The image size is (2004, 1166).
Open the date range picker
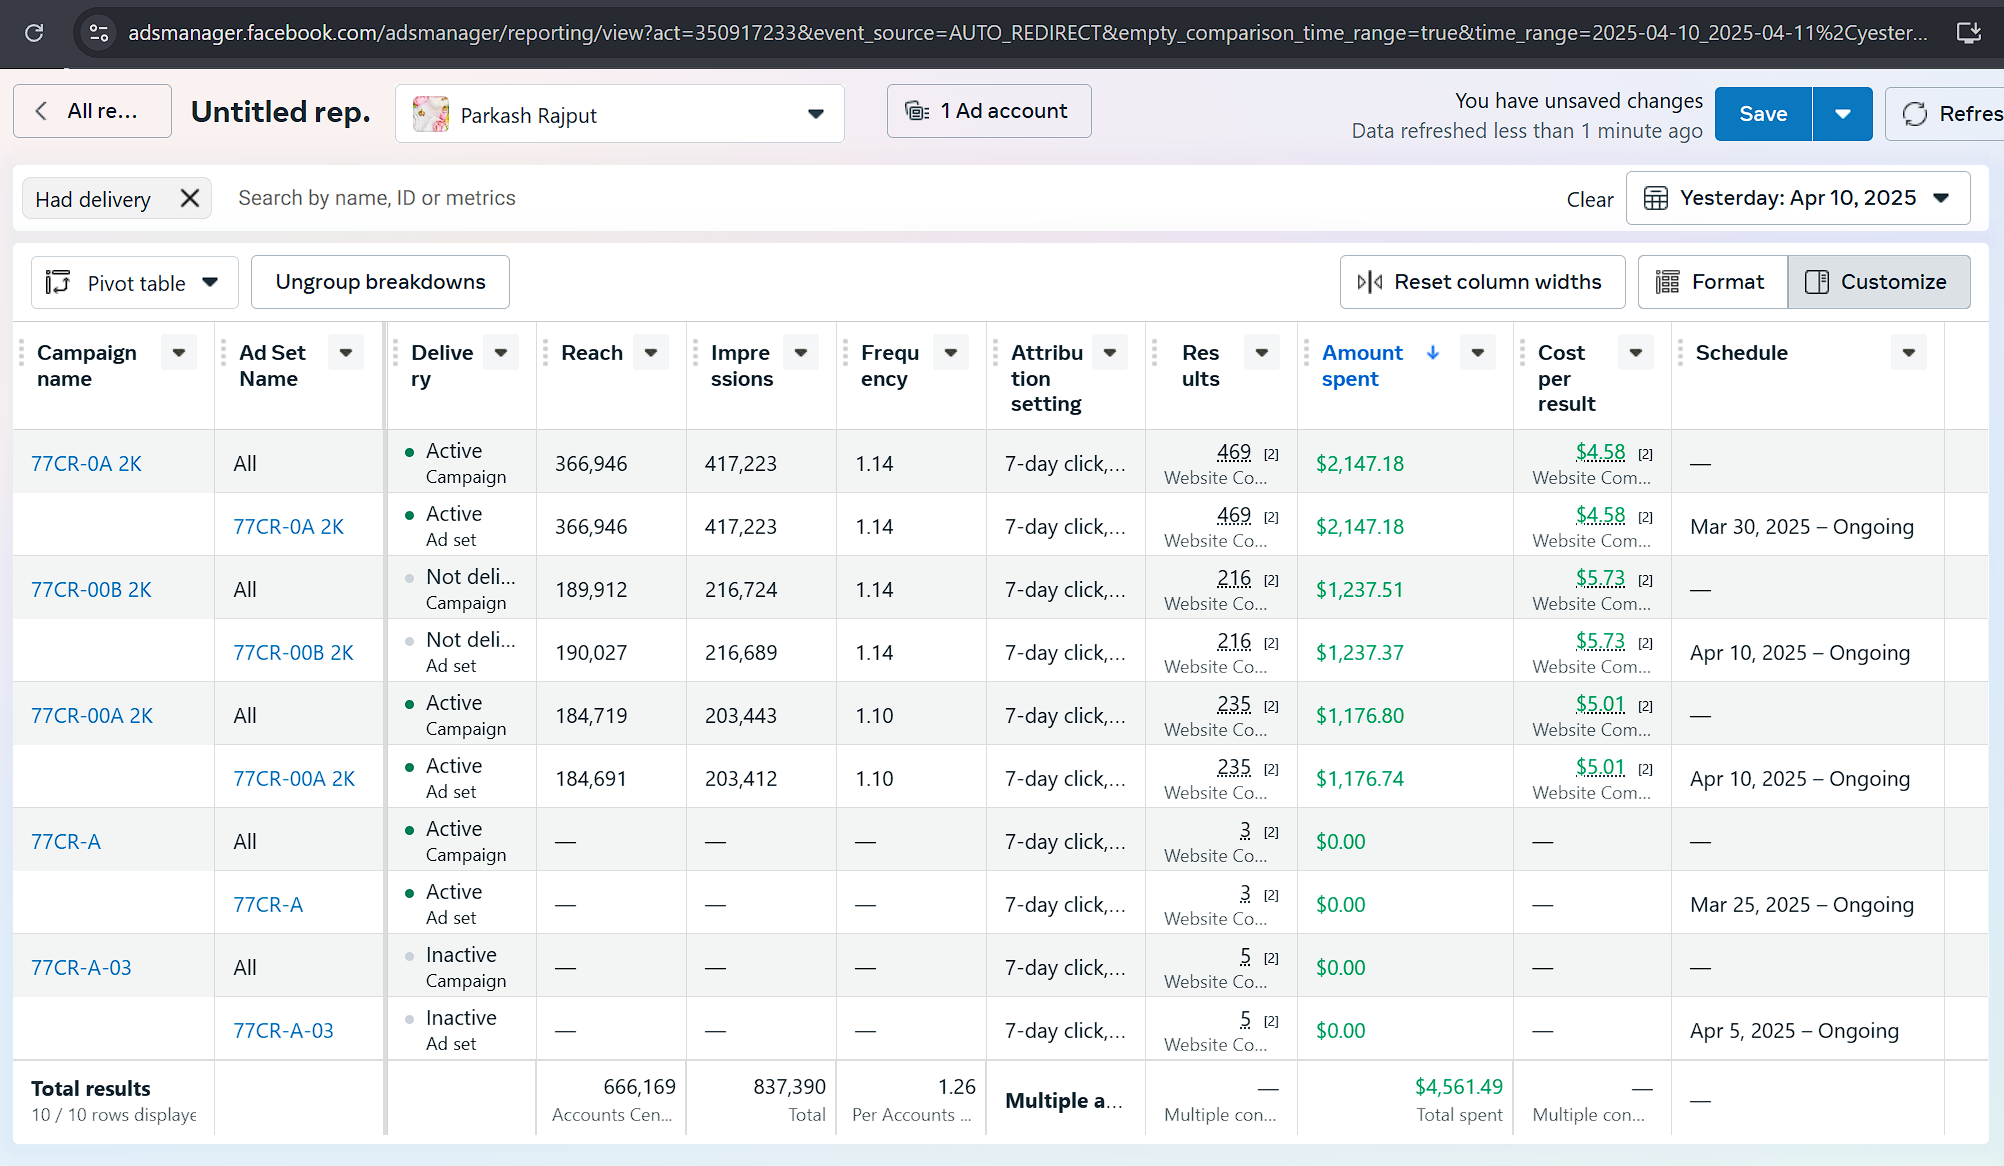click(x=1797, y=198)
